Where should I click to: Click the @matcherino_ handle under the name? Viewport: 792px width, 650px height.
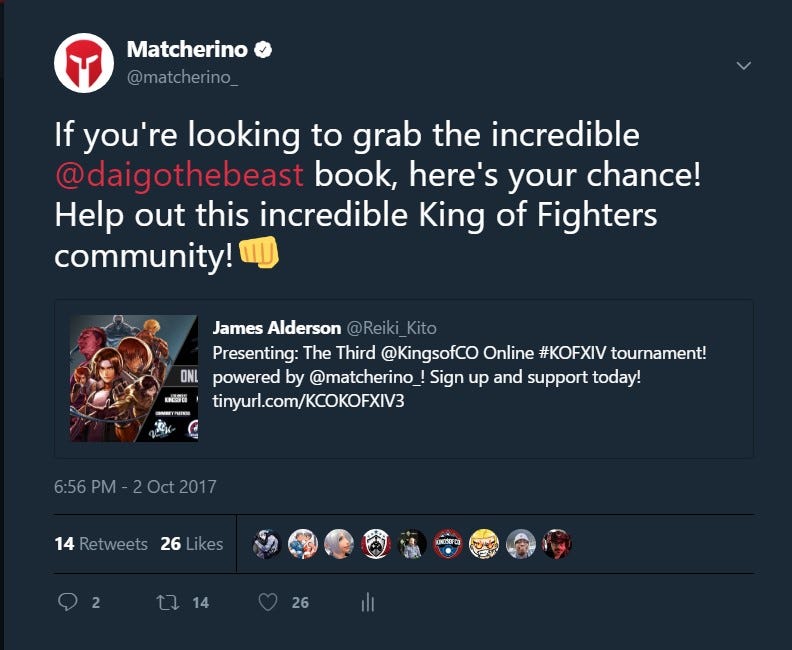(182, 77)
